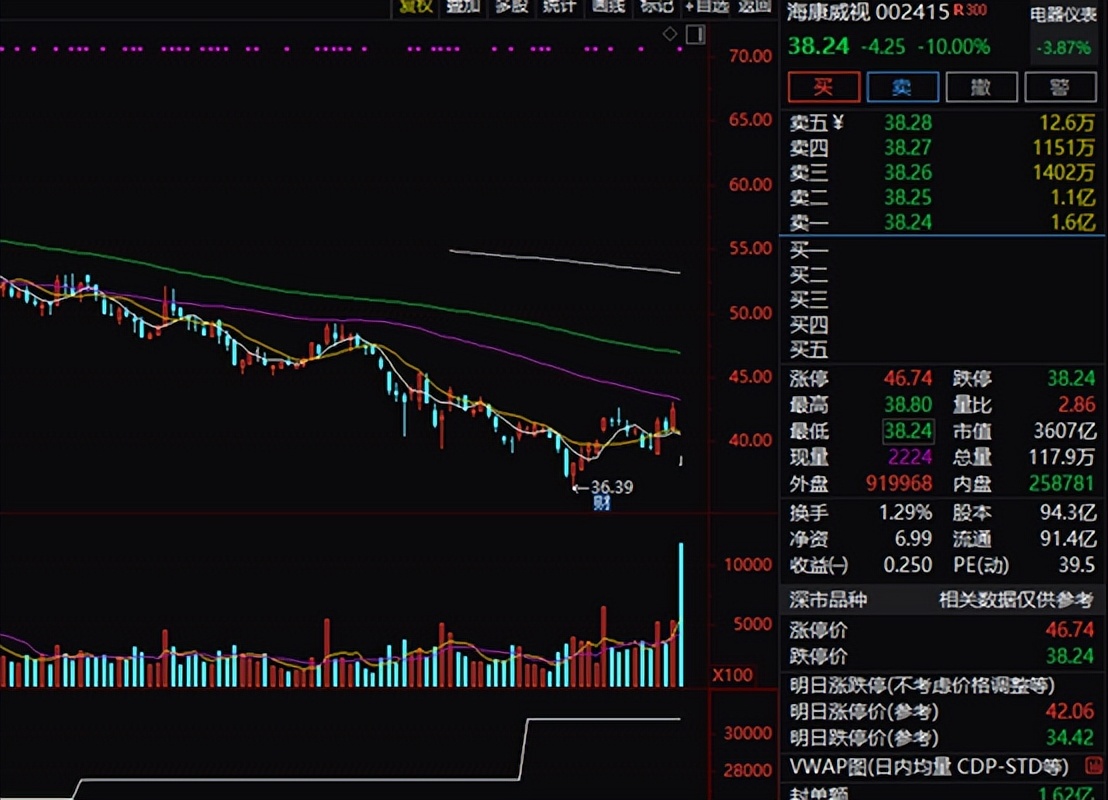
Task: Click the 警 alert button
Action: (1060, 87)
